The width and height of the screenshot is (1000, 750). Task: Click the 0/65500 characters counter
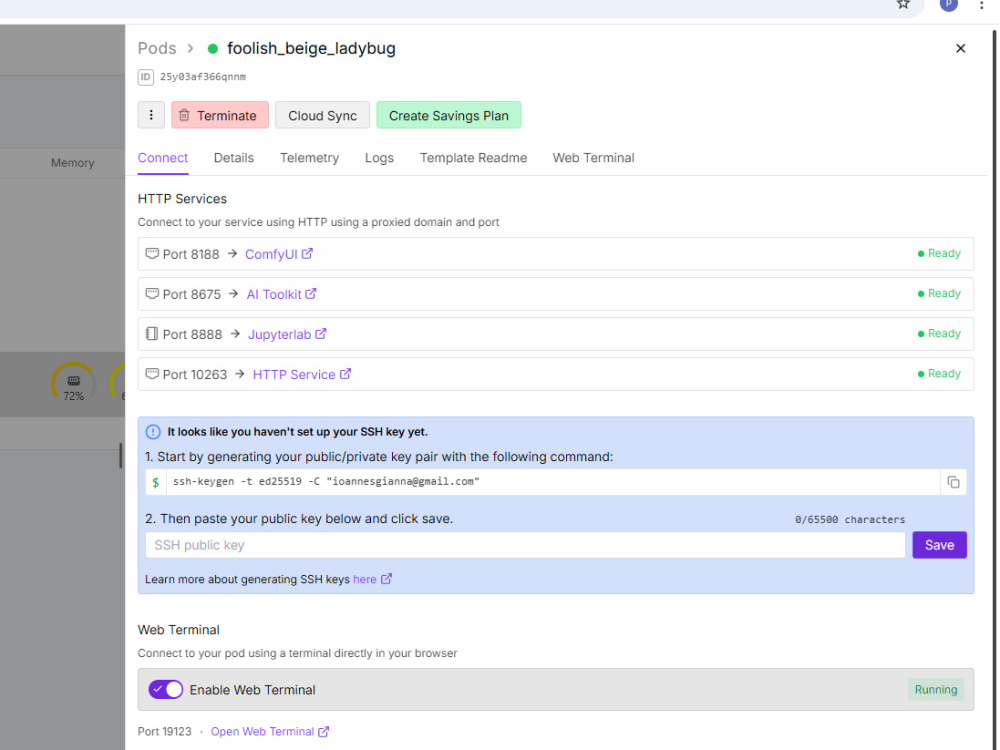849,520
